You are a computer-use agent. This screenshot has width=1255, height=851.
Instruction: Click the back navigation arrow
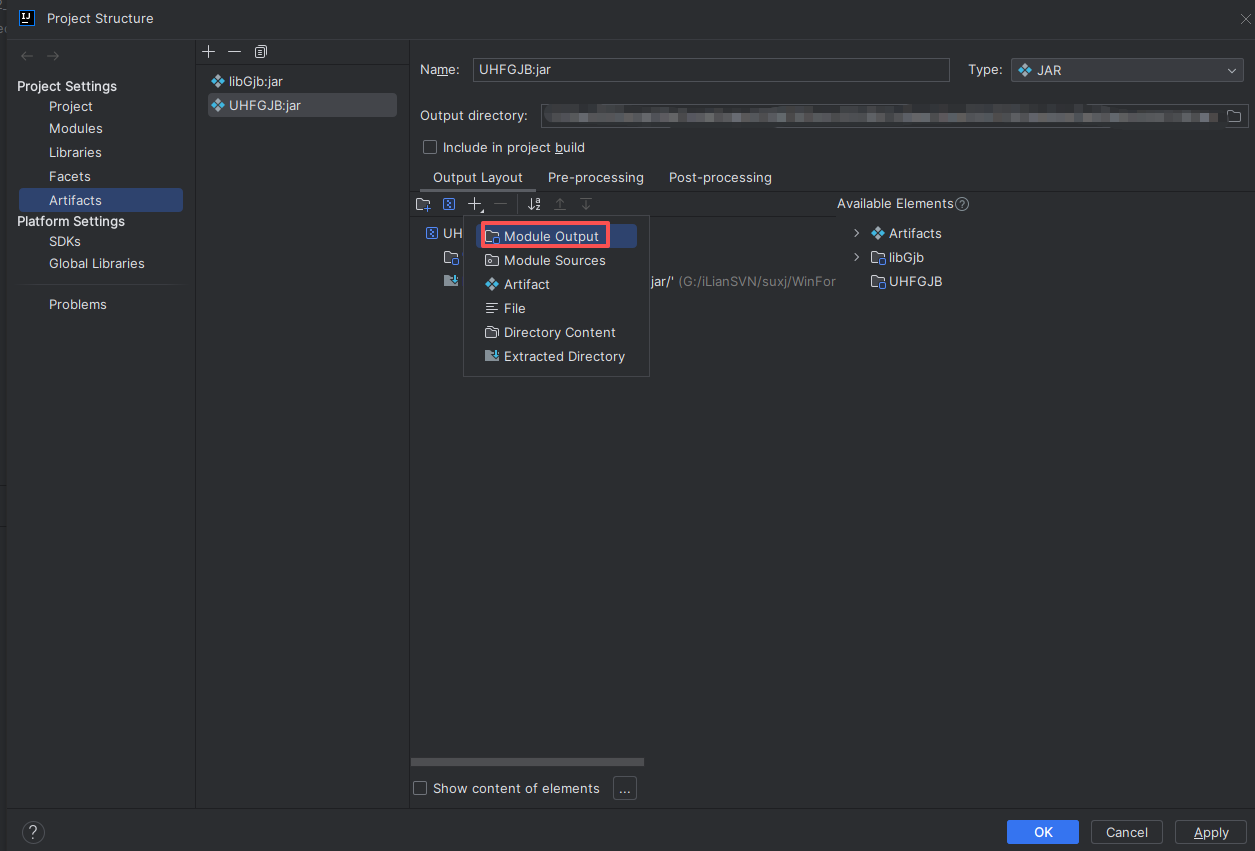27,56
